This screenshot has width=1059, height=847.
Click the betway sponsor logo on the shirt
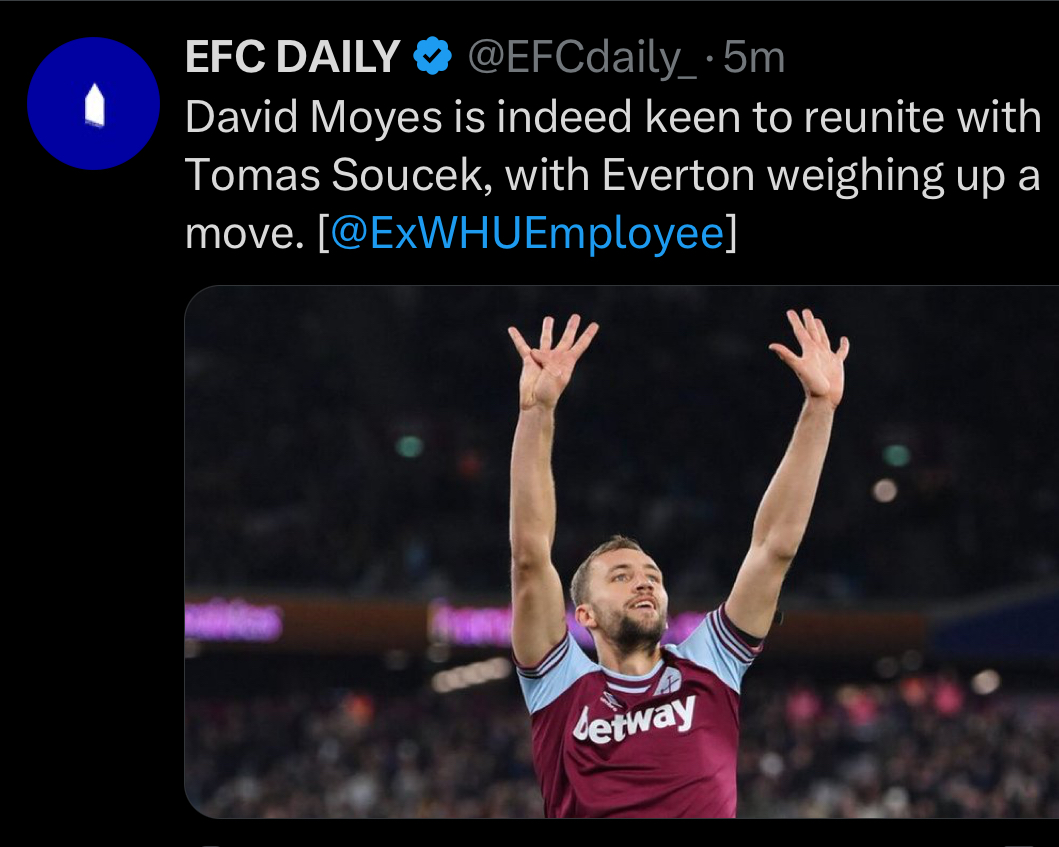click(634, 718)
